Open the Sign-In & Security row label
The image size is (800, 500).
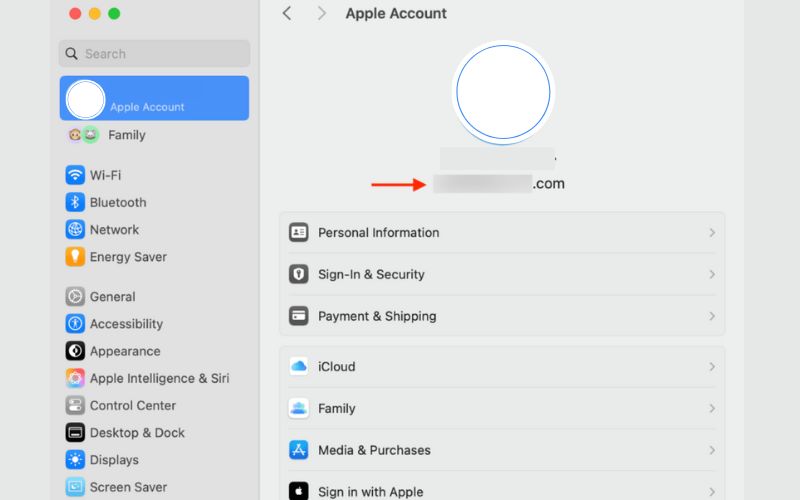[371, 274]
